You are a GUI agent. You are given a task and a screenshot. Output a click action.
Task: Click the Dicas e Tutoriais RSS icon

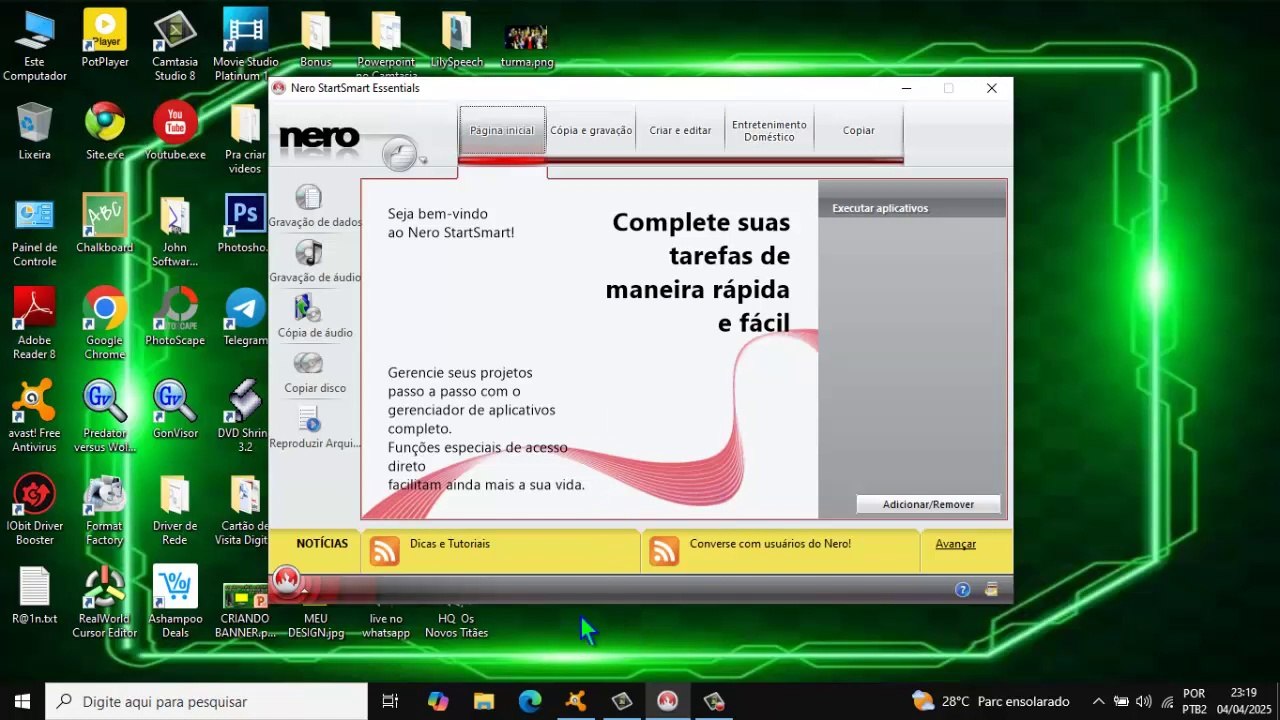384,551
